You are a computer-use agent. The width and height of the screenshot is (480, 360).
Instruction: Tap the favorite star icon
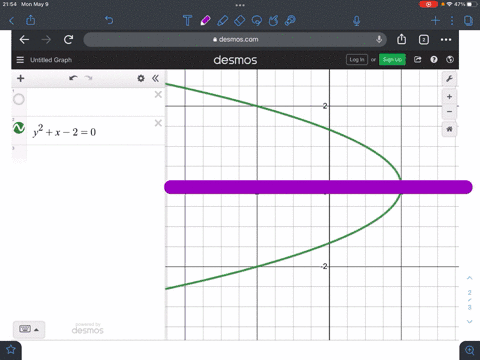point(11,350)
